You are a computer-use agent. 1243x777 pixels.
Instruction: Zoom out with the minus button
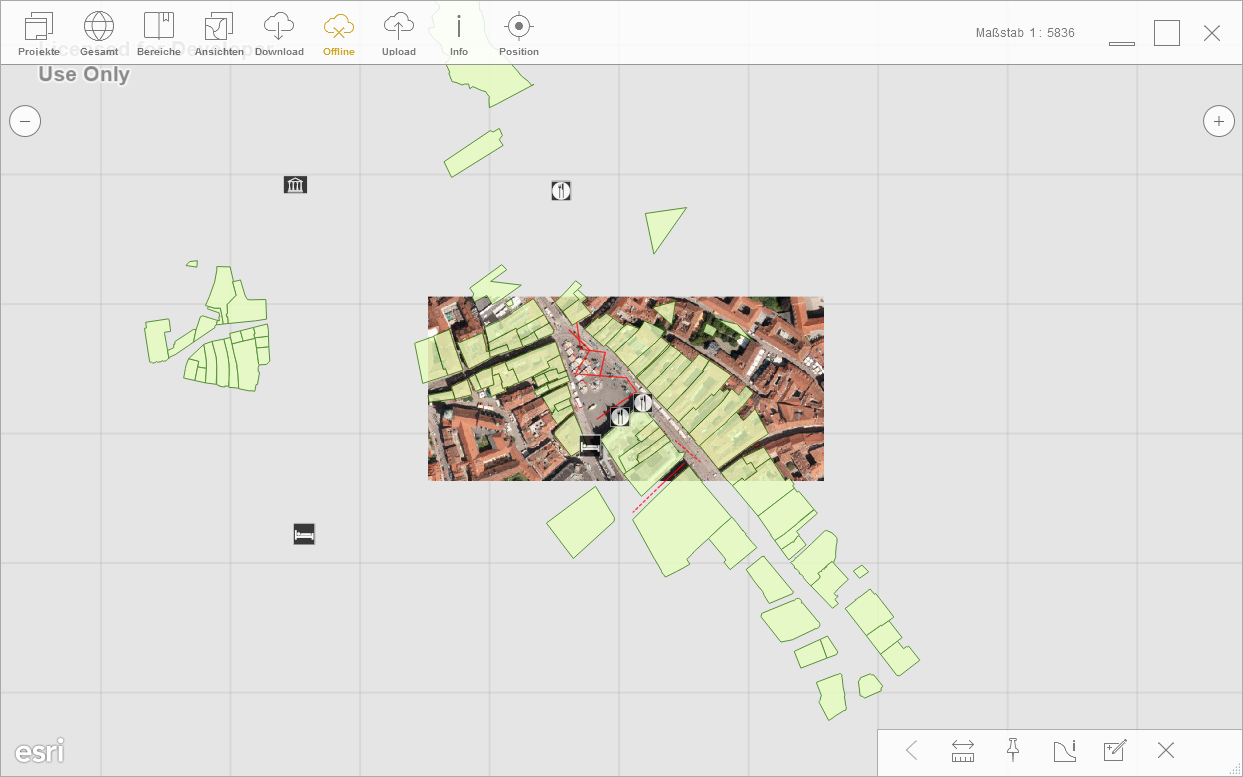(25, 122)
